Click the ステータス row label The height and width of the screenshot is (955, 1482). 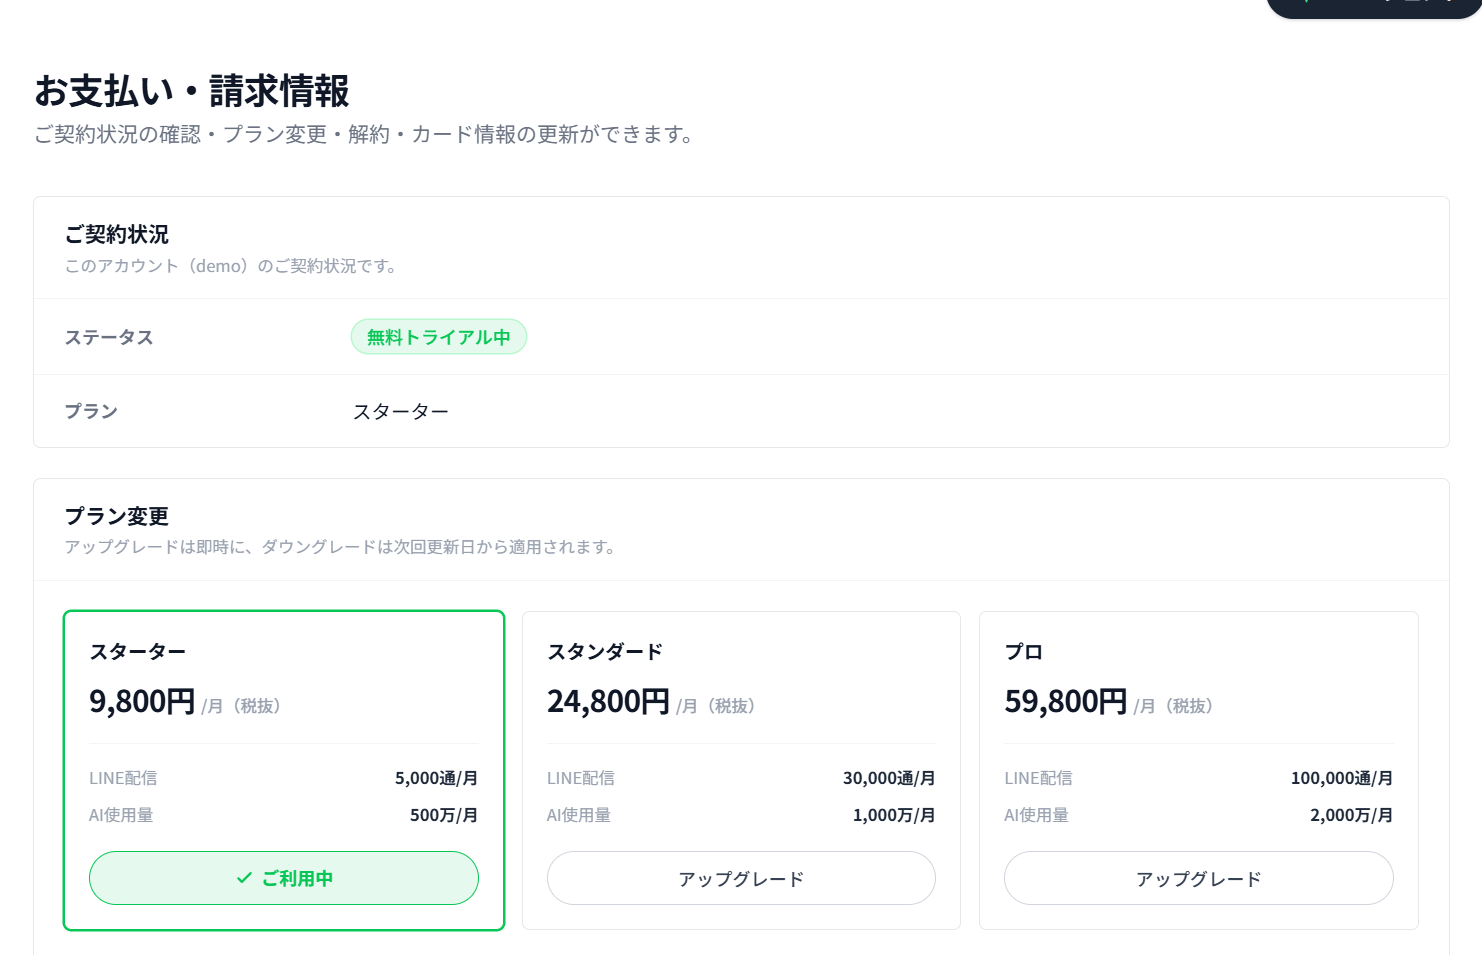point(109,337)
